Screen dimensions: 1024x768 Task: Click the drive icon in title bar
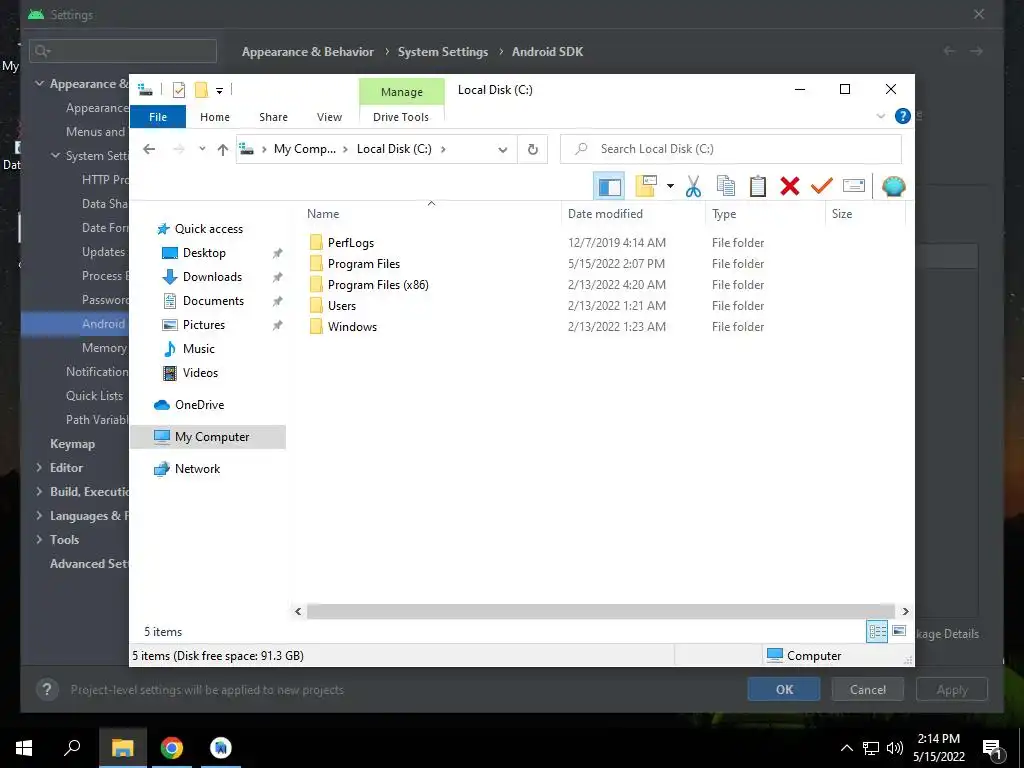click(145, 90)
